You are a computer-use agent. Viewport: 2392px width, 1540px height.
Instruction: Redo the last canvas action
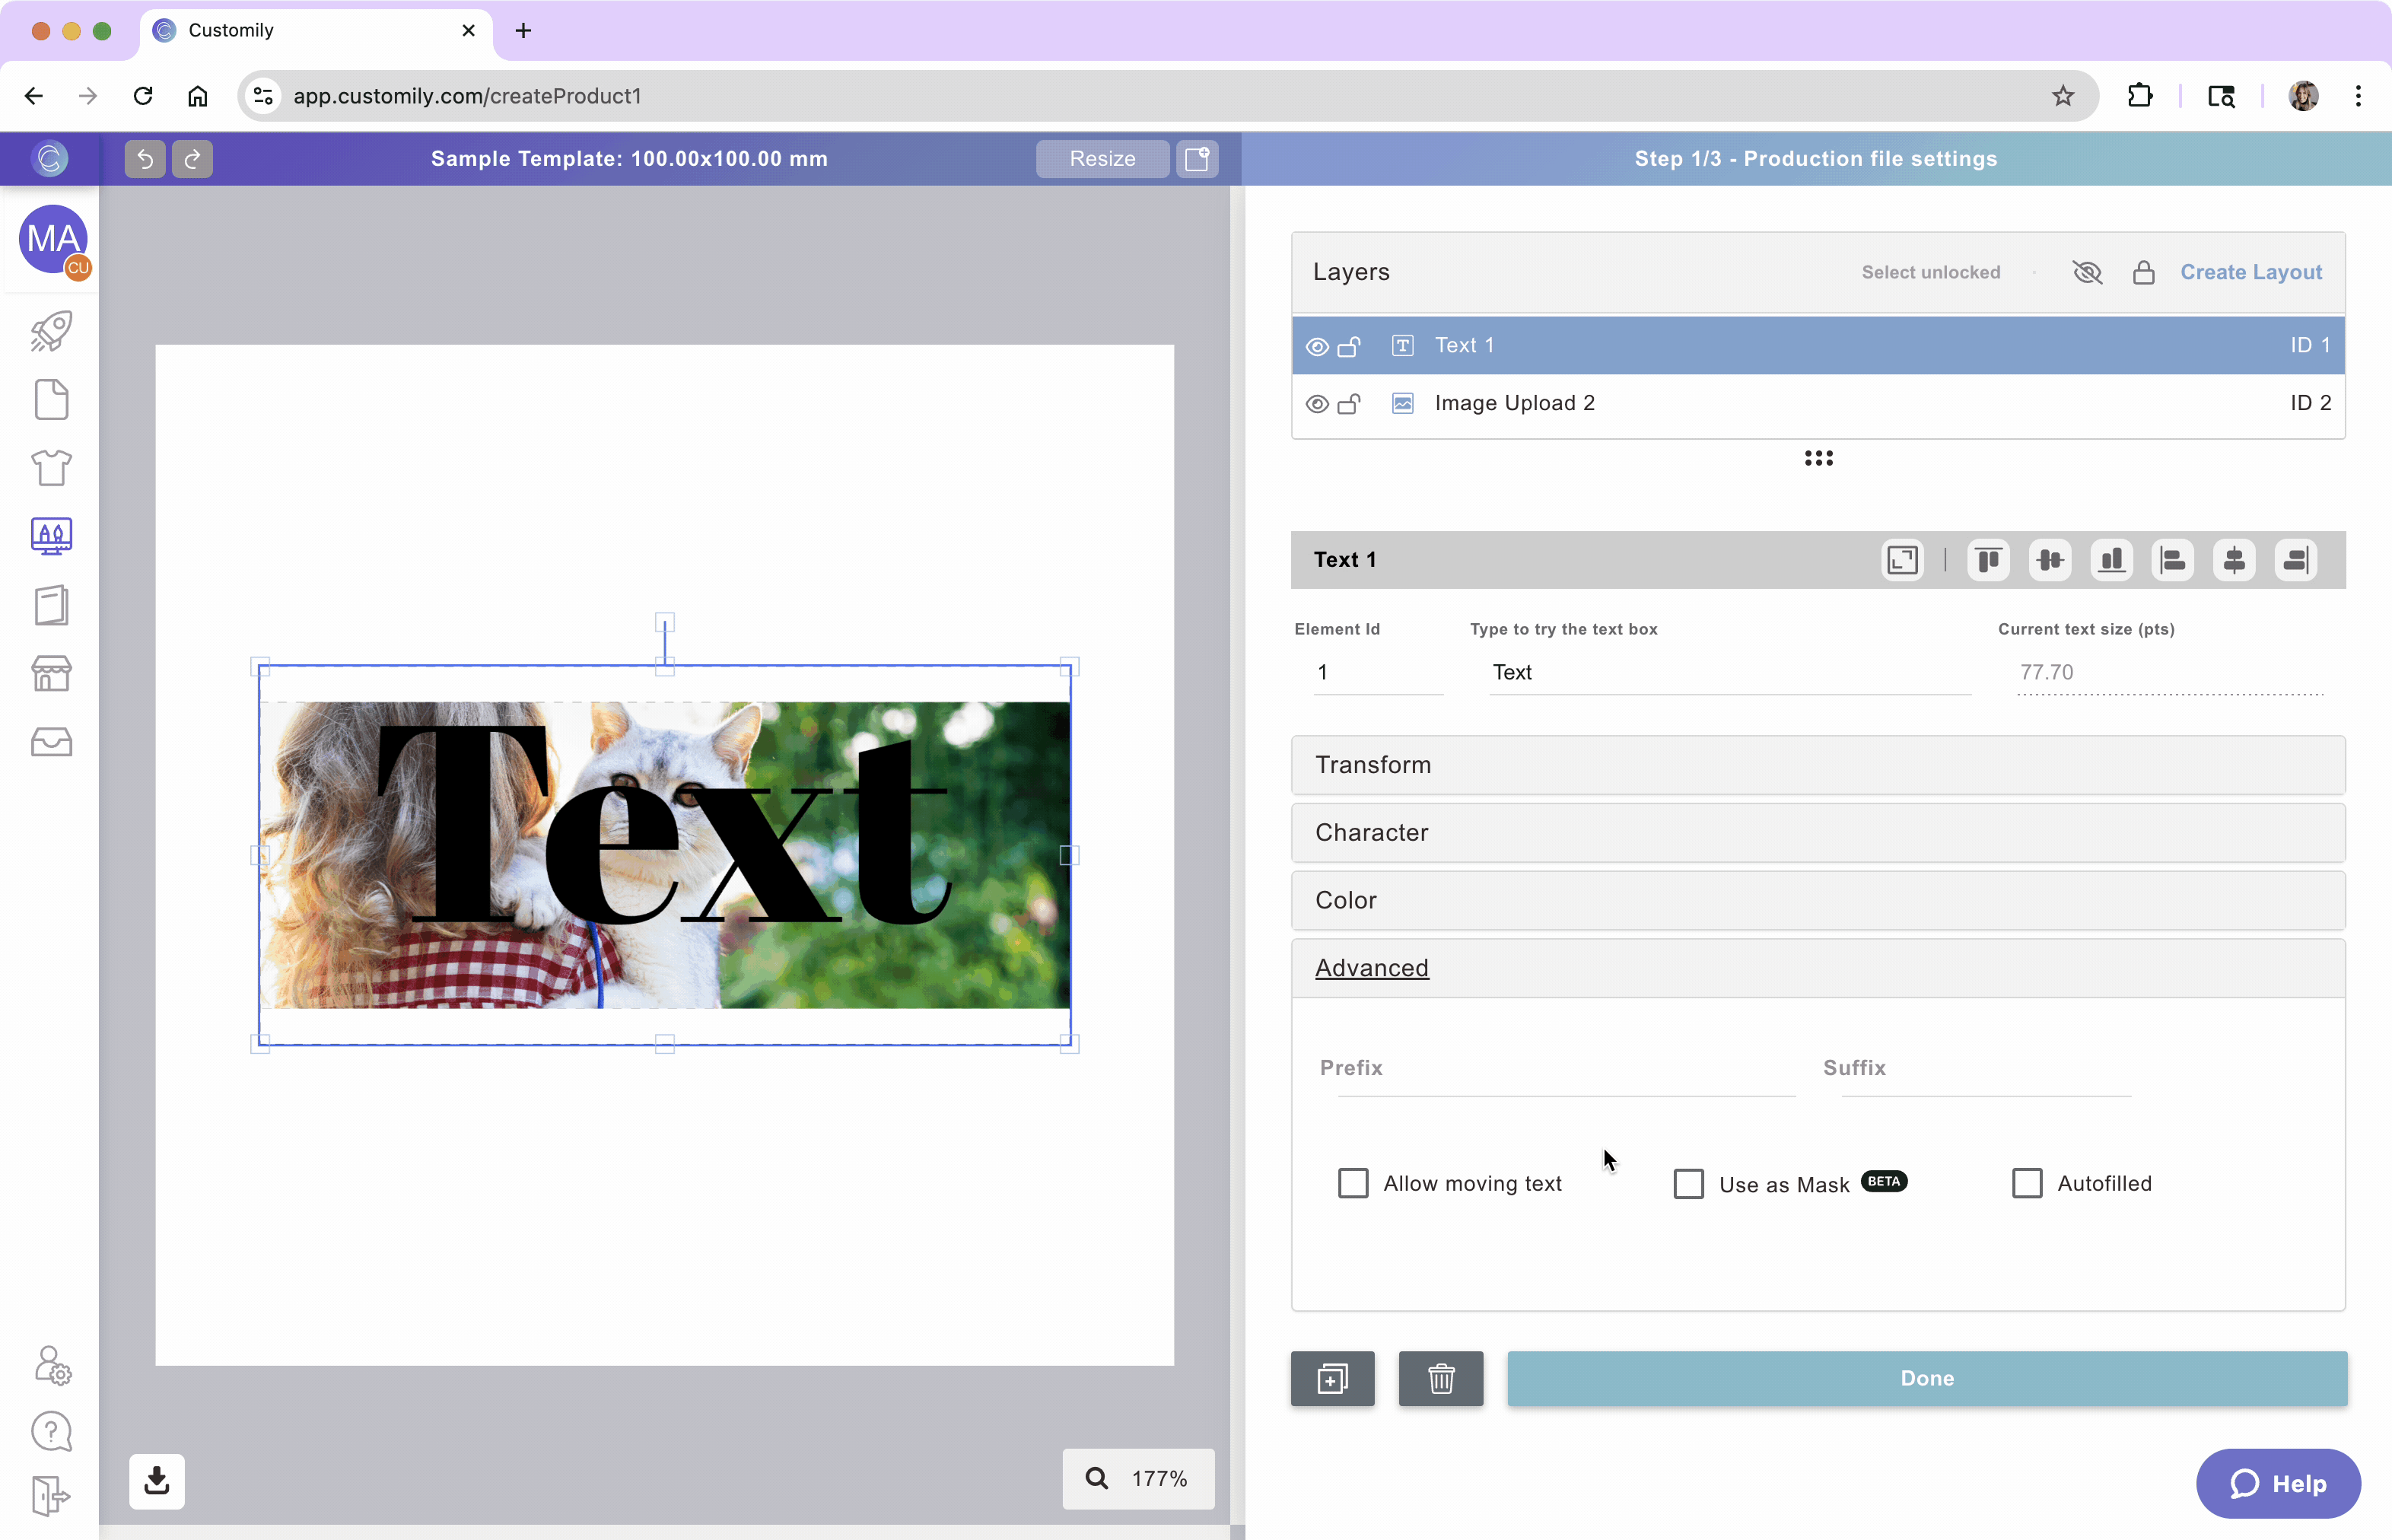pos(192,158)
